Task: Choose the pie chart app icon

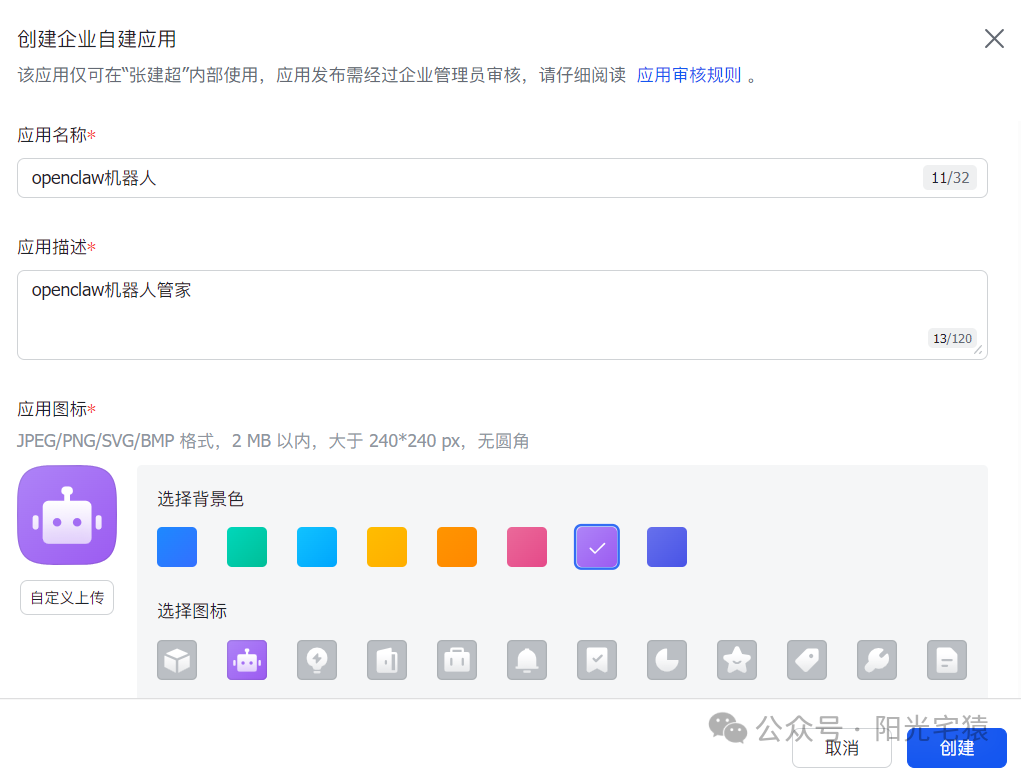Action: coord(667,660)
